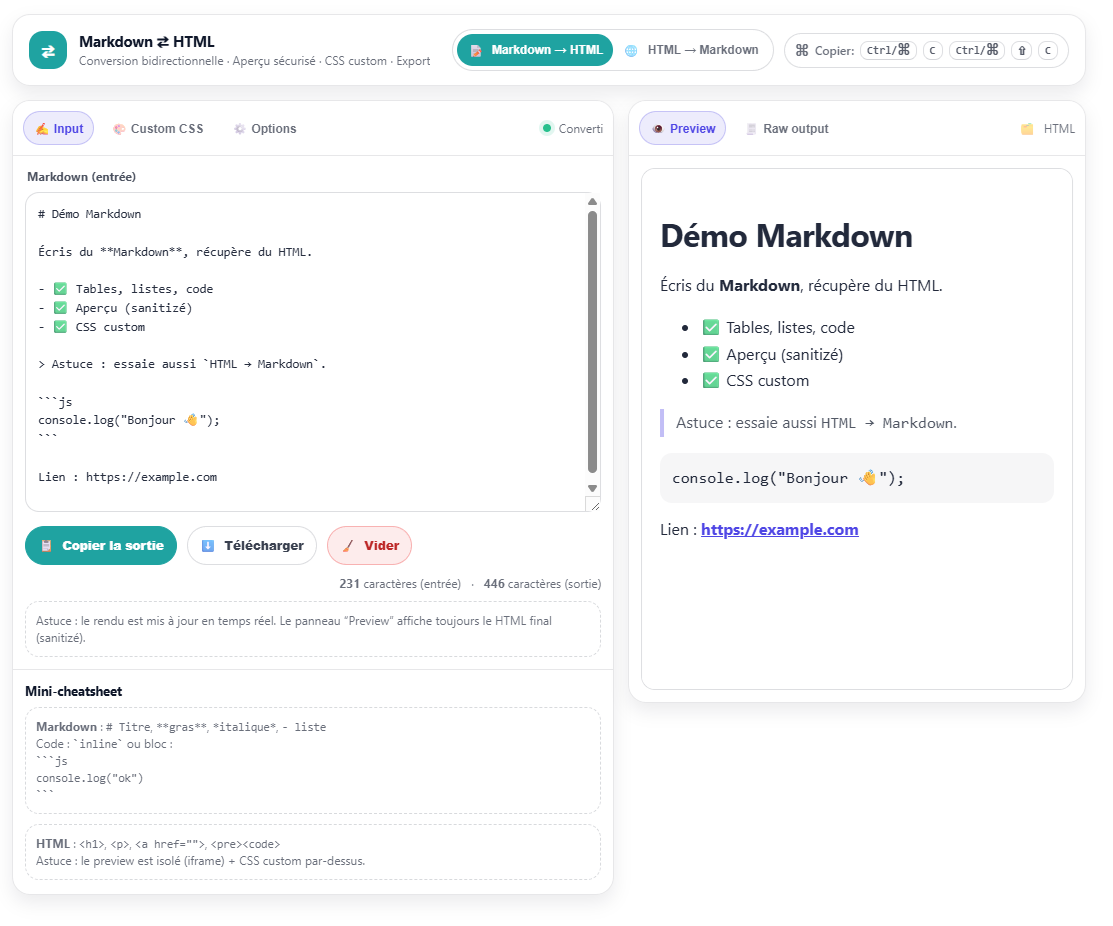Click the document icon on Raw output

[x=751, y=129]
